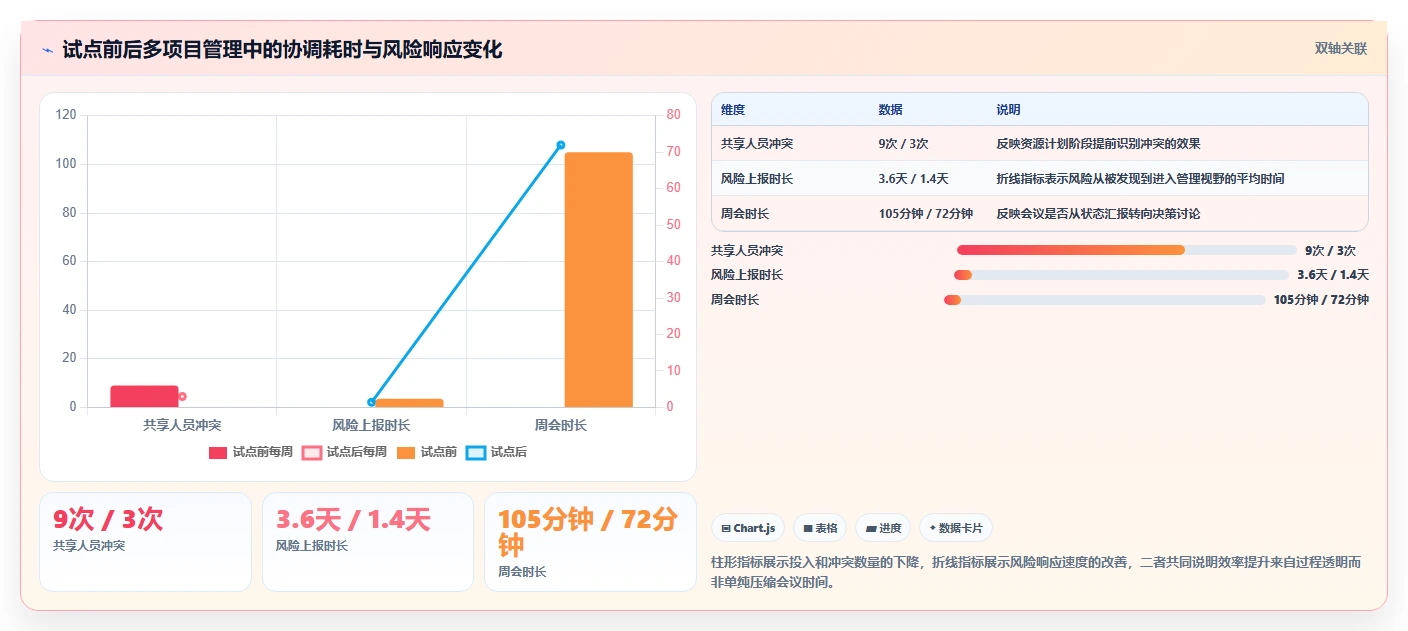Select 共享人员冲突 table row cell
Image resolution: width=1408 pixels, height=631 pixels.
pos(757,144)
